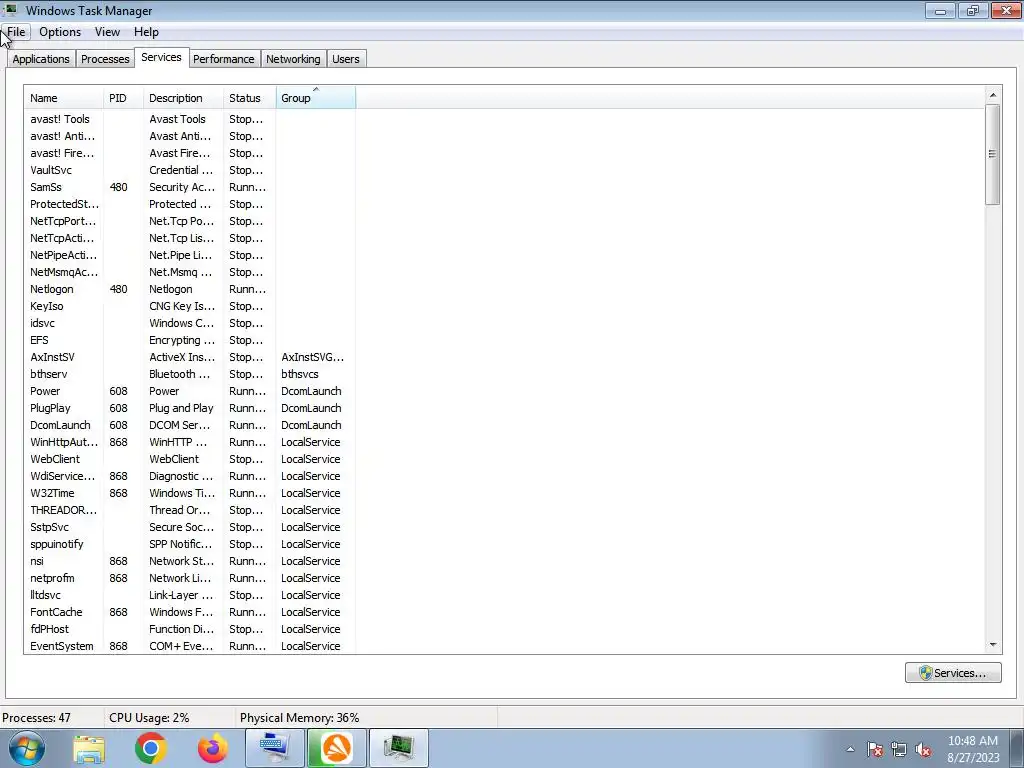The height and width of the screenshot is (768, 1024).
Task: Select the SstpSvc service row
Action: point(189,526)
